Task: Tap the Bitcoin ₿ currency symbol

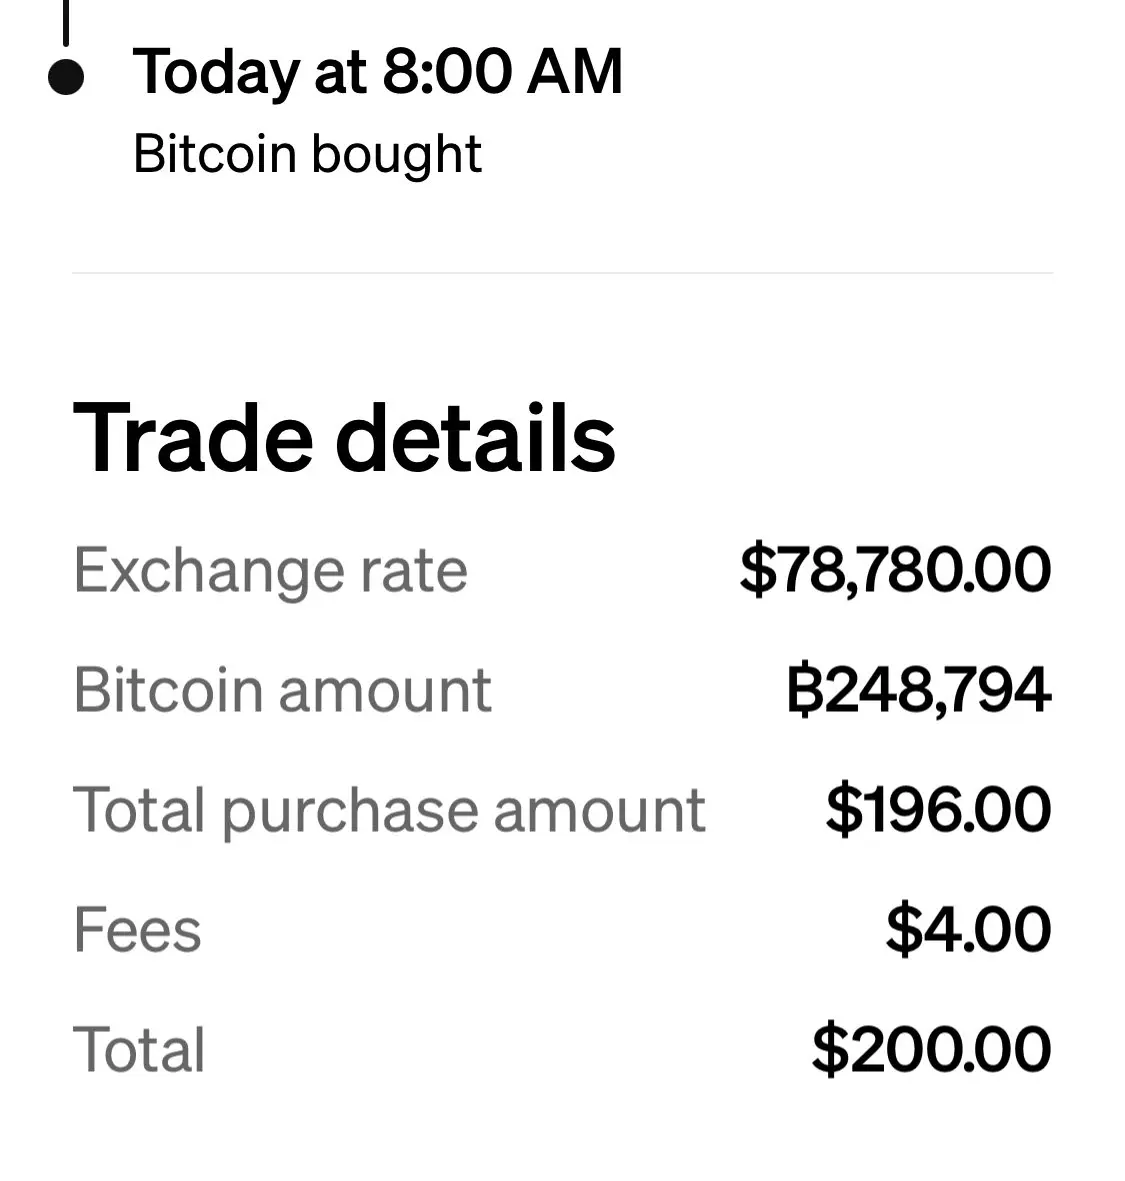Action: pos(804,691)
